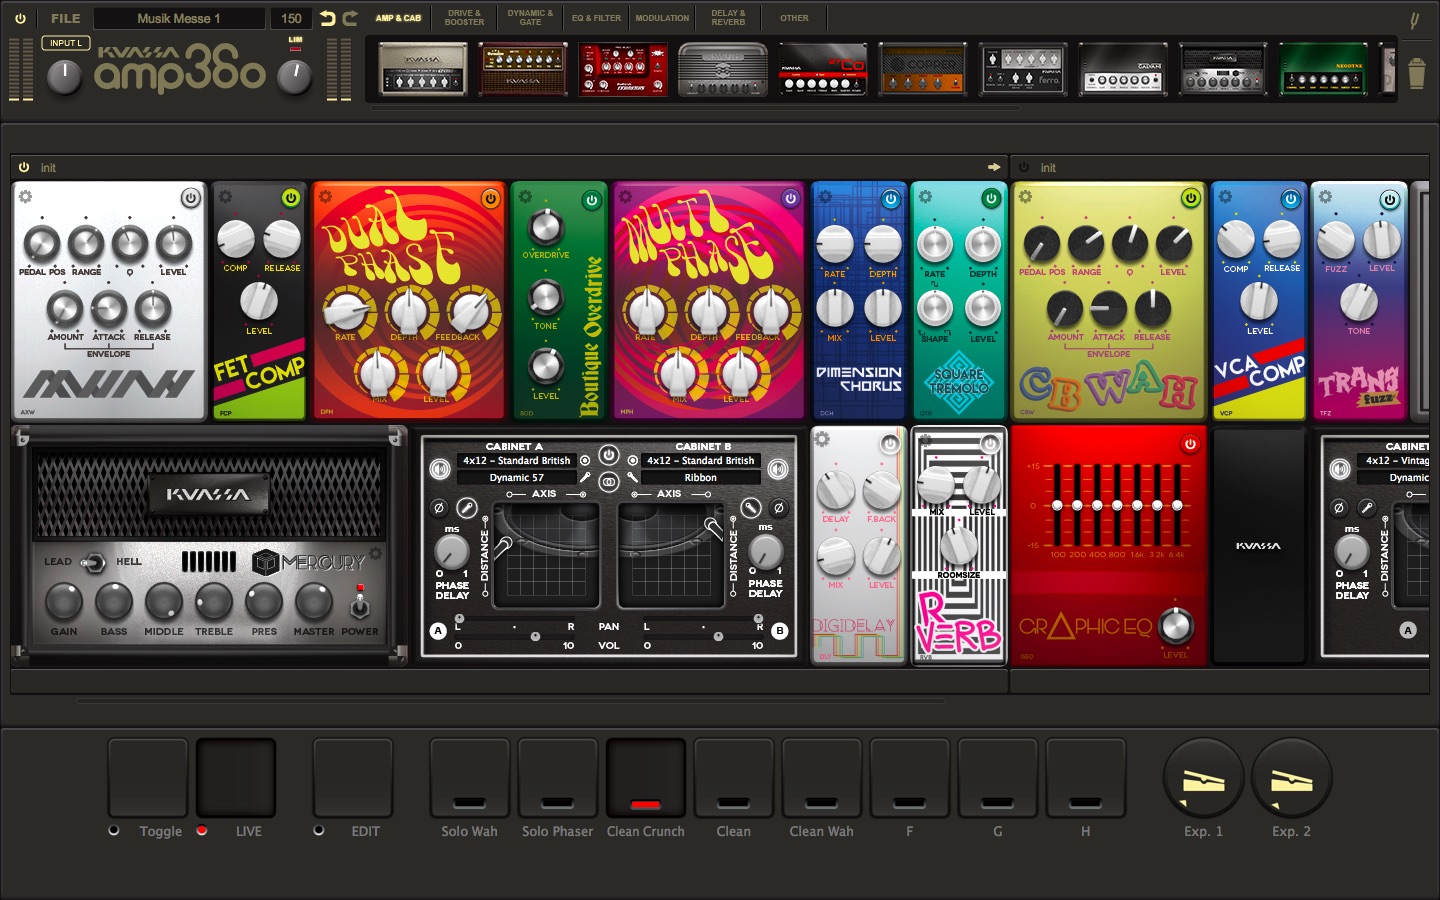Click the global power icon at top-left

(20, 18)
